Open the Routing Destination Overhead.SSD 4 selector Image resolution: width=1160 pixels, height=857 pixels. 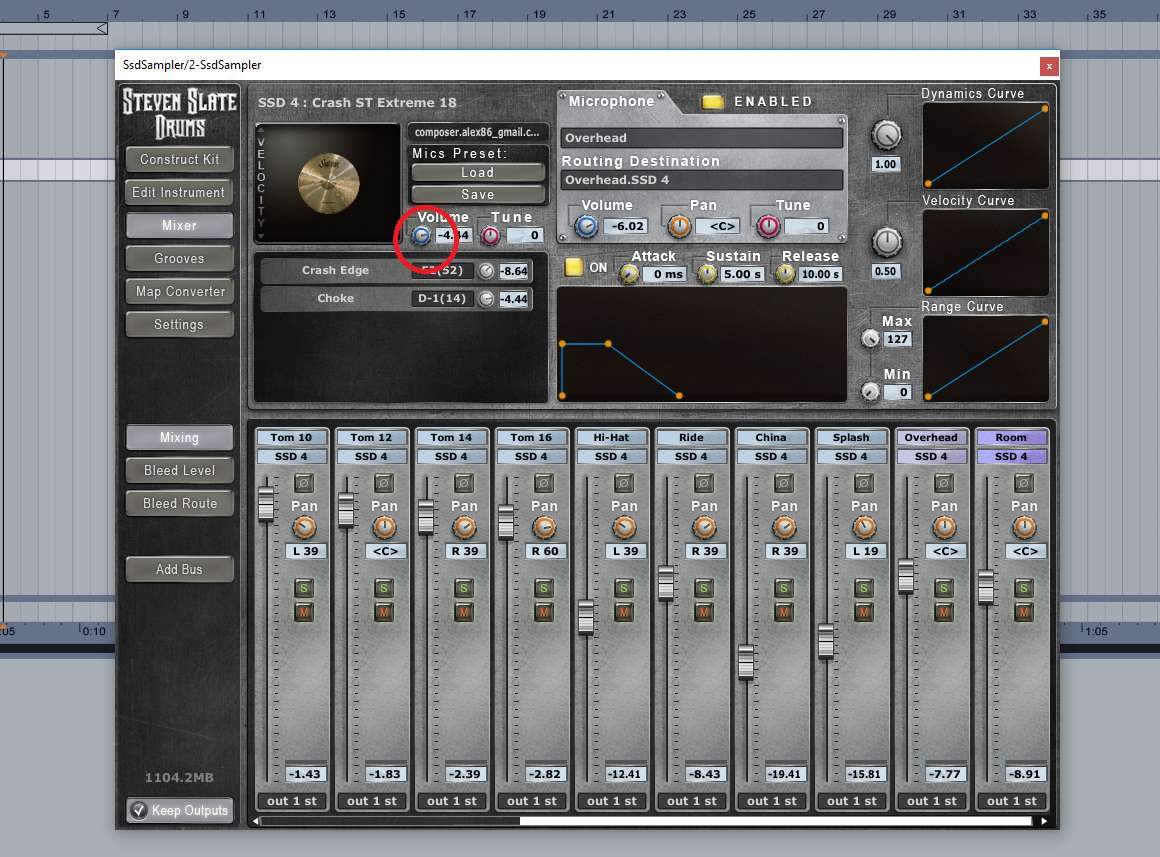702,180
